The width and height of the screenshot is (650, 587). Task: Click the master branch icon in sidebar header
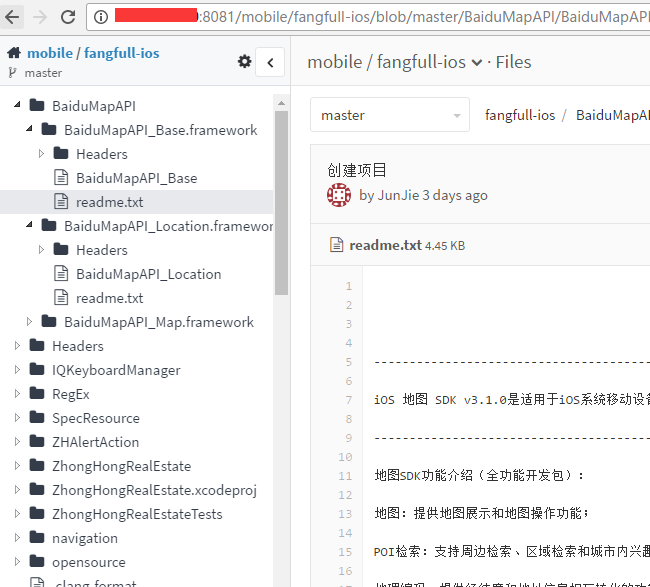point(12,73)
